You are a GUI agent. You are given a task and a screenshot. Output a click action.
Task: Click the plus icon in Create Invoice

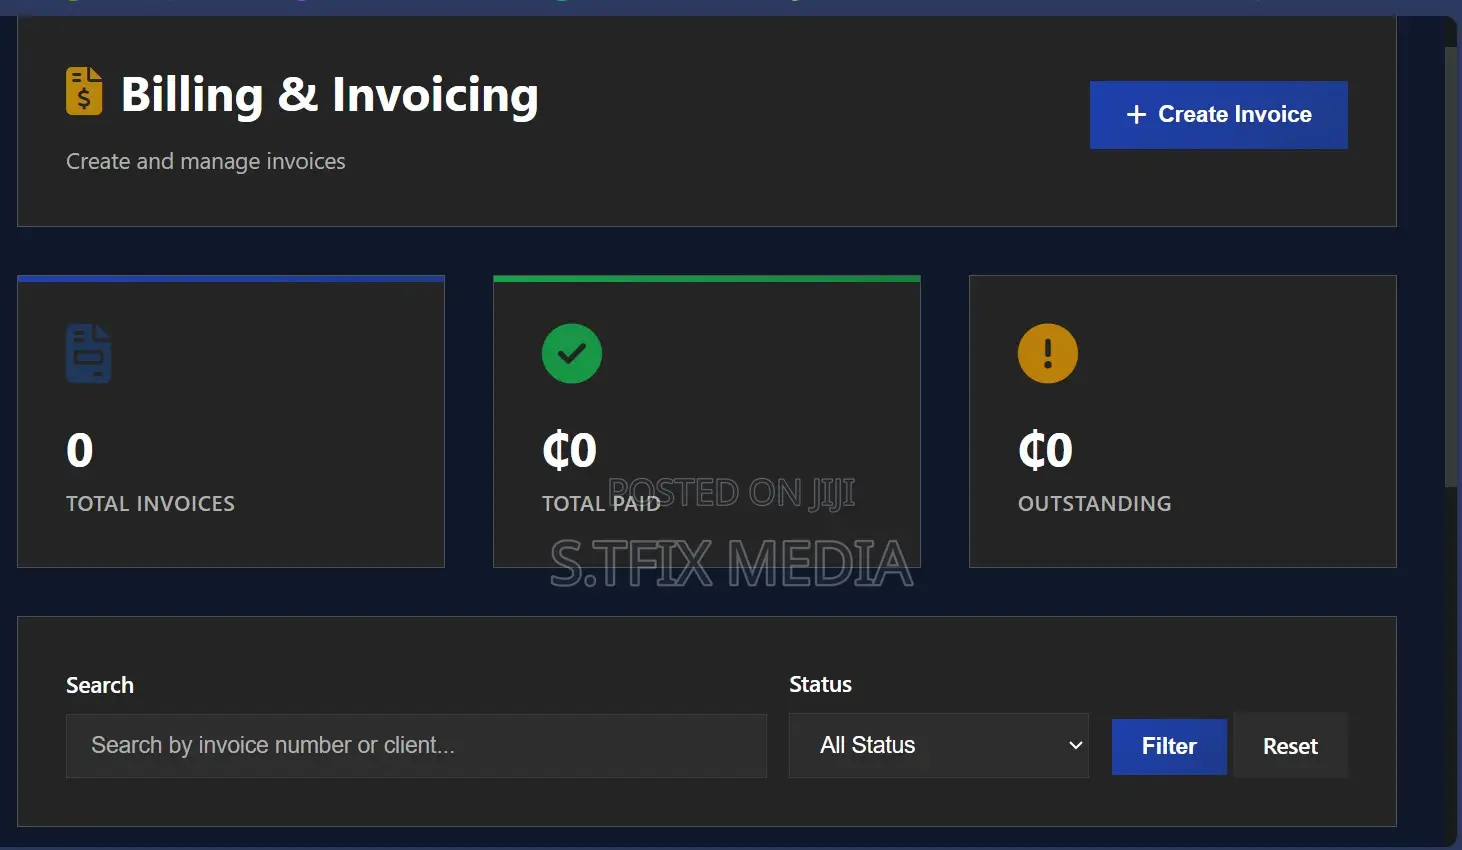[x=1136, y=115]
